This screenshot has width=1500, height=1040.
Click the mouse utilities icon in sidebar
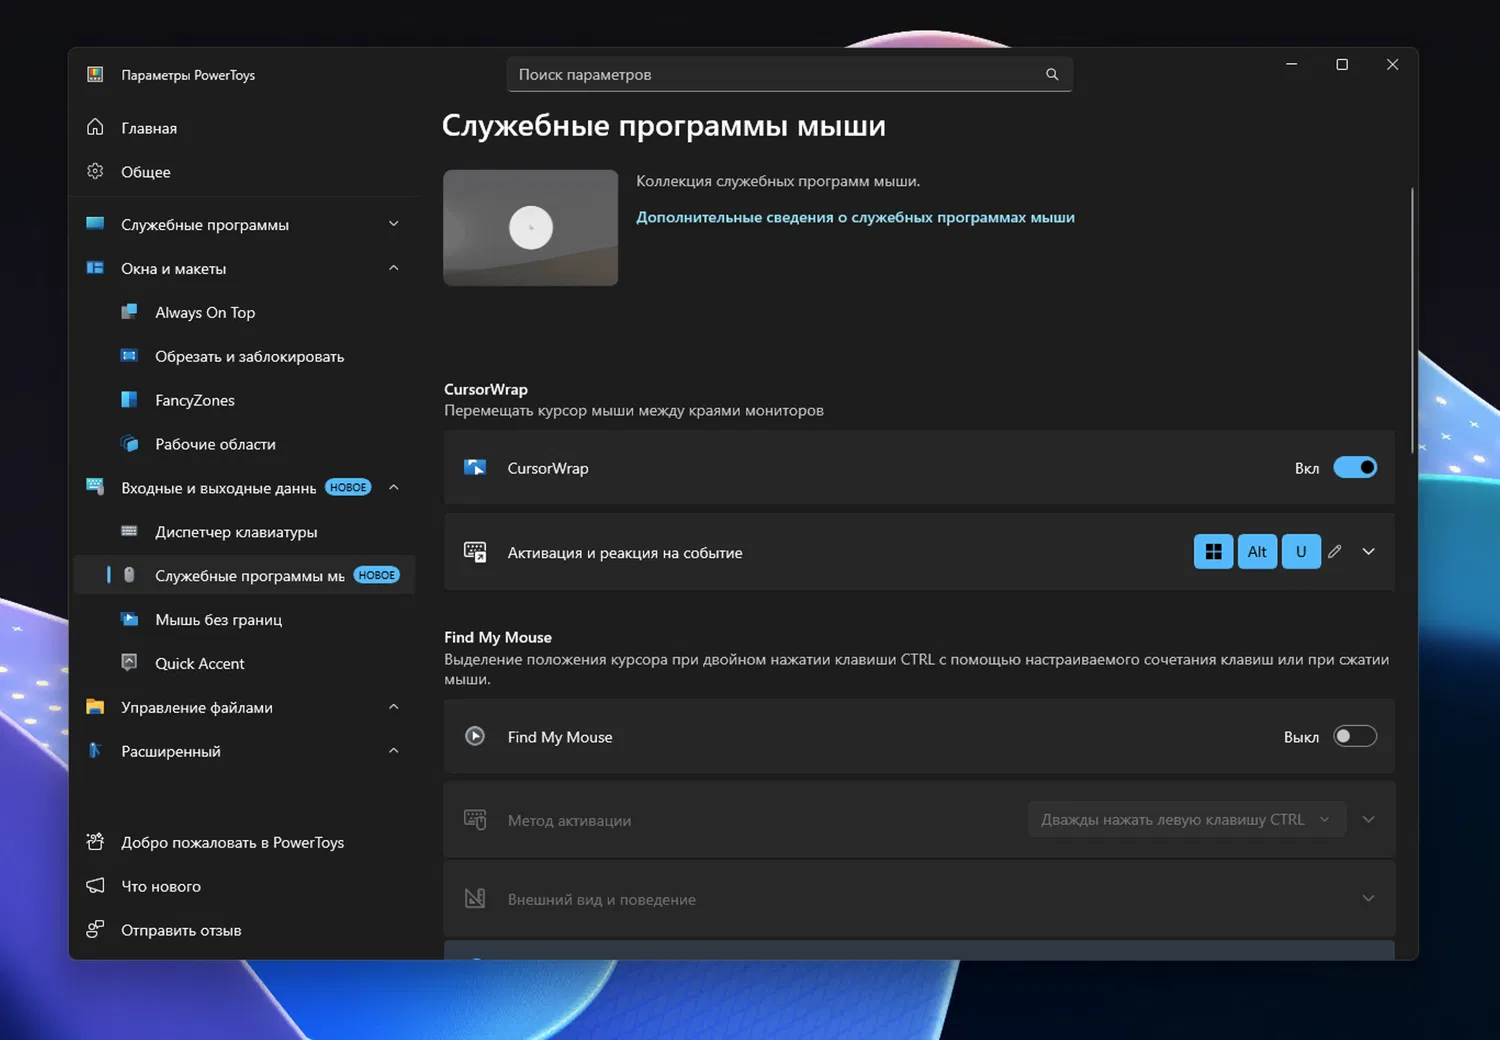129,575
